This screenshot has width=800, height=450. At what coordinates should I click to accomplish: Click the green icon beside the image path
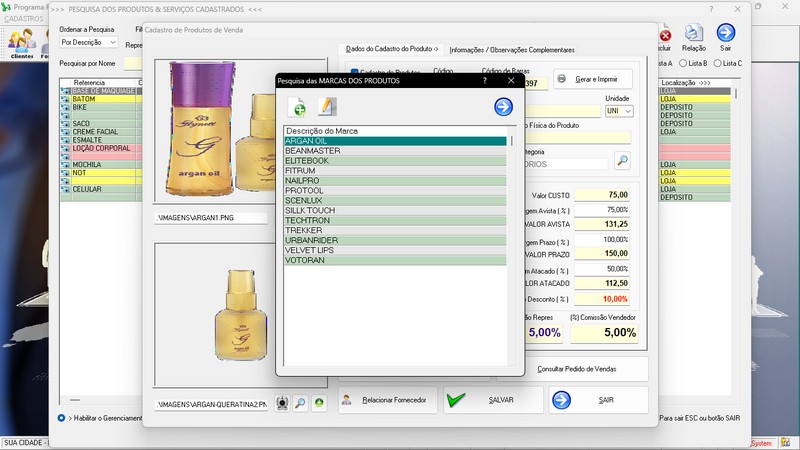pos(319,403)
